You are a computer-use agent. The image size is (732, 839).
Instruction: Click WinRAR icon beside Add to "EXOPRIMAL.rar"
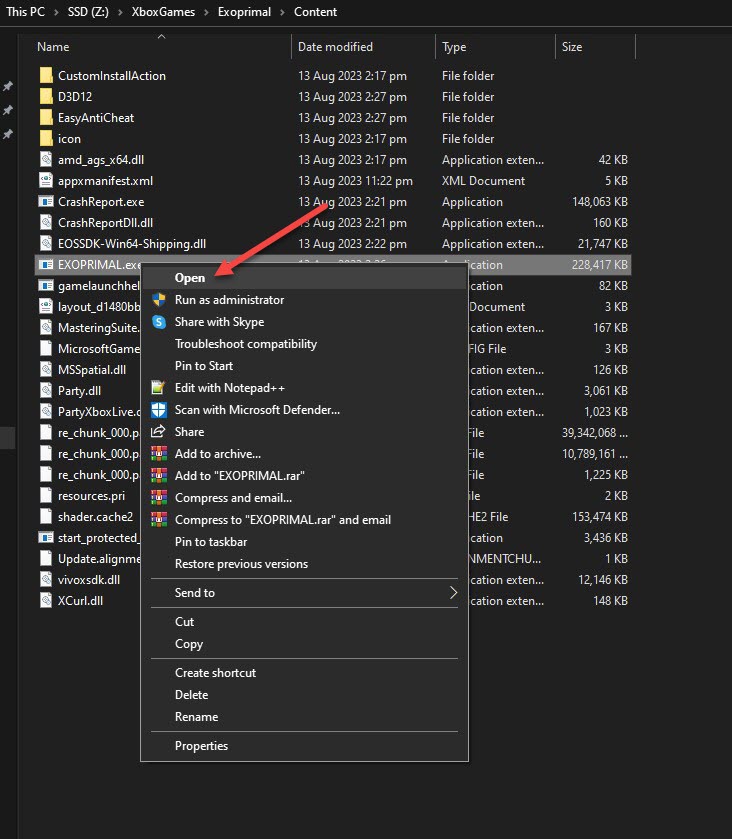coord(159,475)
